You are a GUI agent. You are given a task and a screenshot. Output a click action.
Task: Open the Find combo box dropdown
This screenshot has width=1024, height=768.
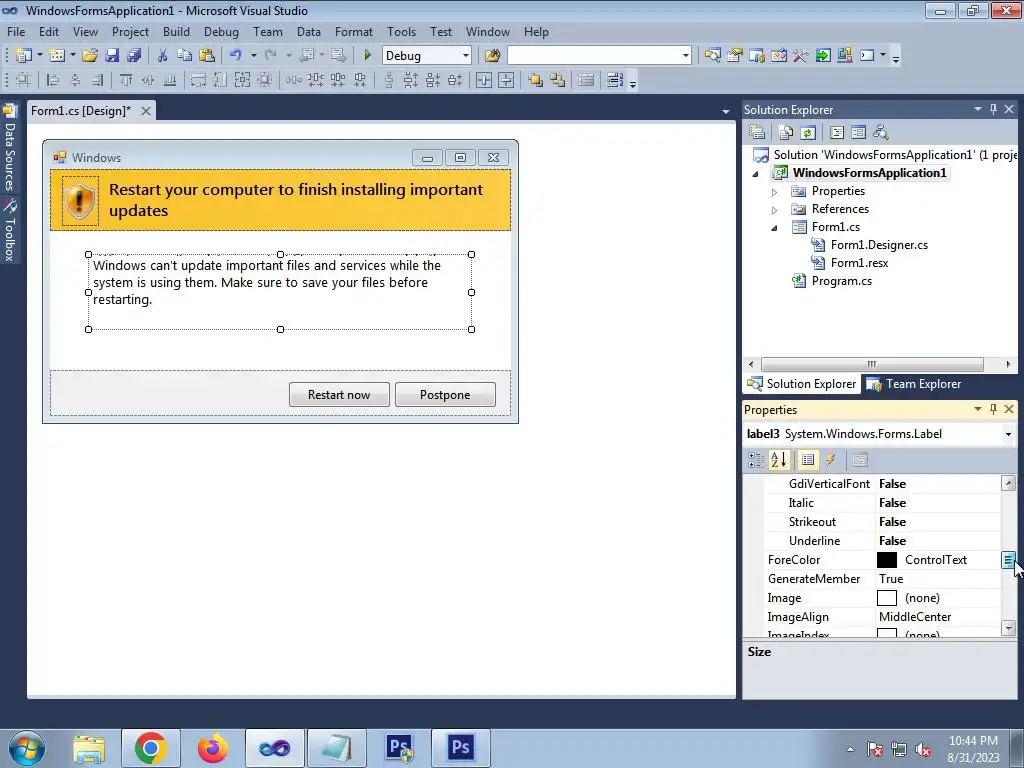point(685,56)
